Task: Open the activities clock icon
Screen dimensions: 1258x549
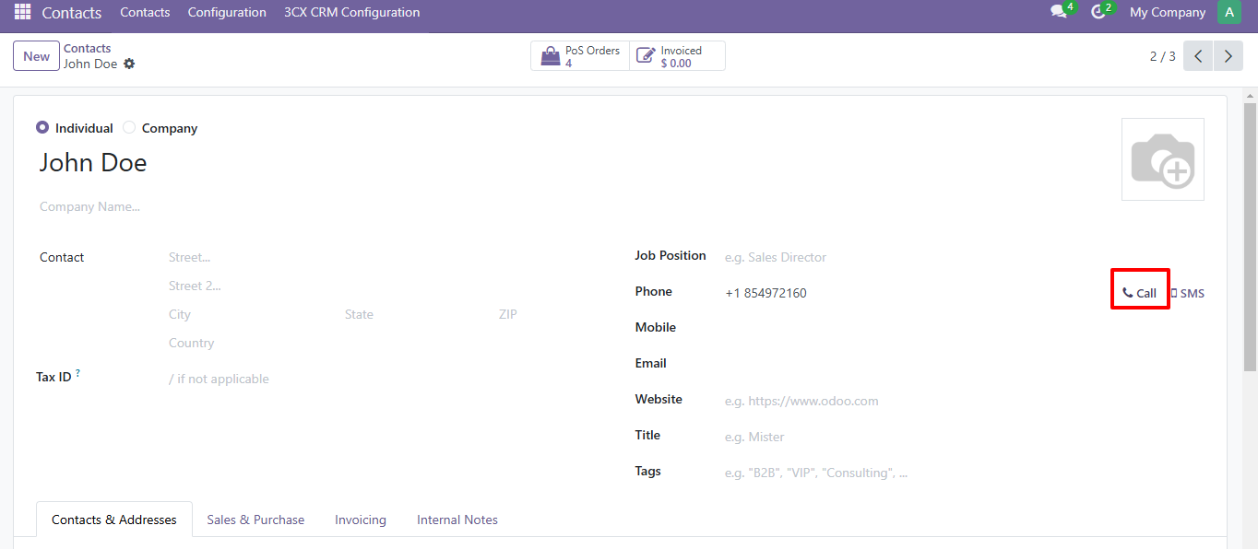Action: pyautogui.click(x=1099, y=12)
